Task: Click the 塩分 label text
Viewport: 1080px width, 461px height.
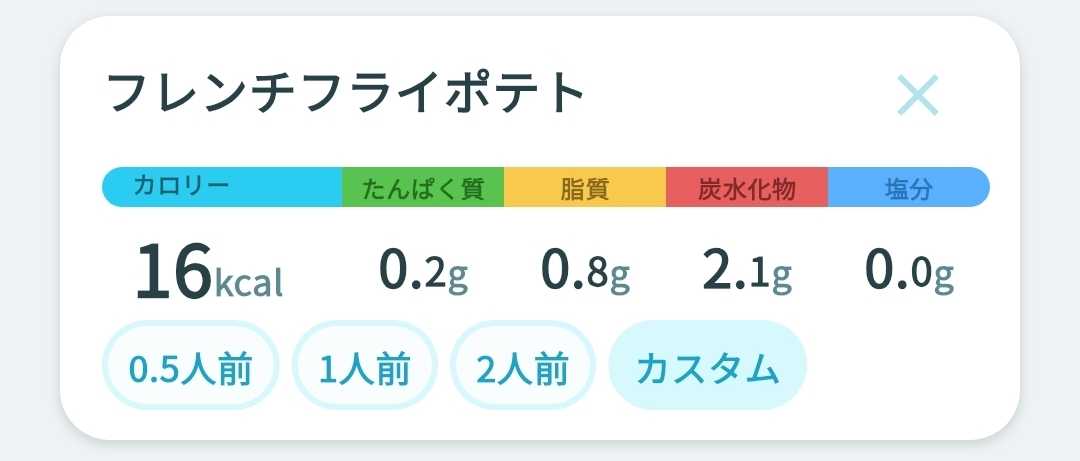Action: [909, 189]
